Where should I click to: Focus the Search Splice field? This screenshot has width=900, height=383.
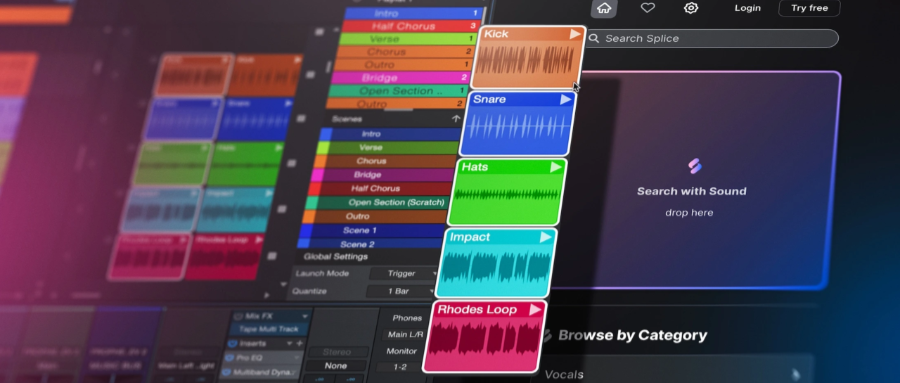pos(712,38)
